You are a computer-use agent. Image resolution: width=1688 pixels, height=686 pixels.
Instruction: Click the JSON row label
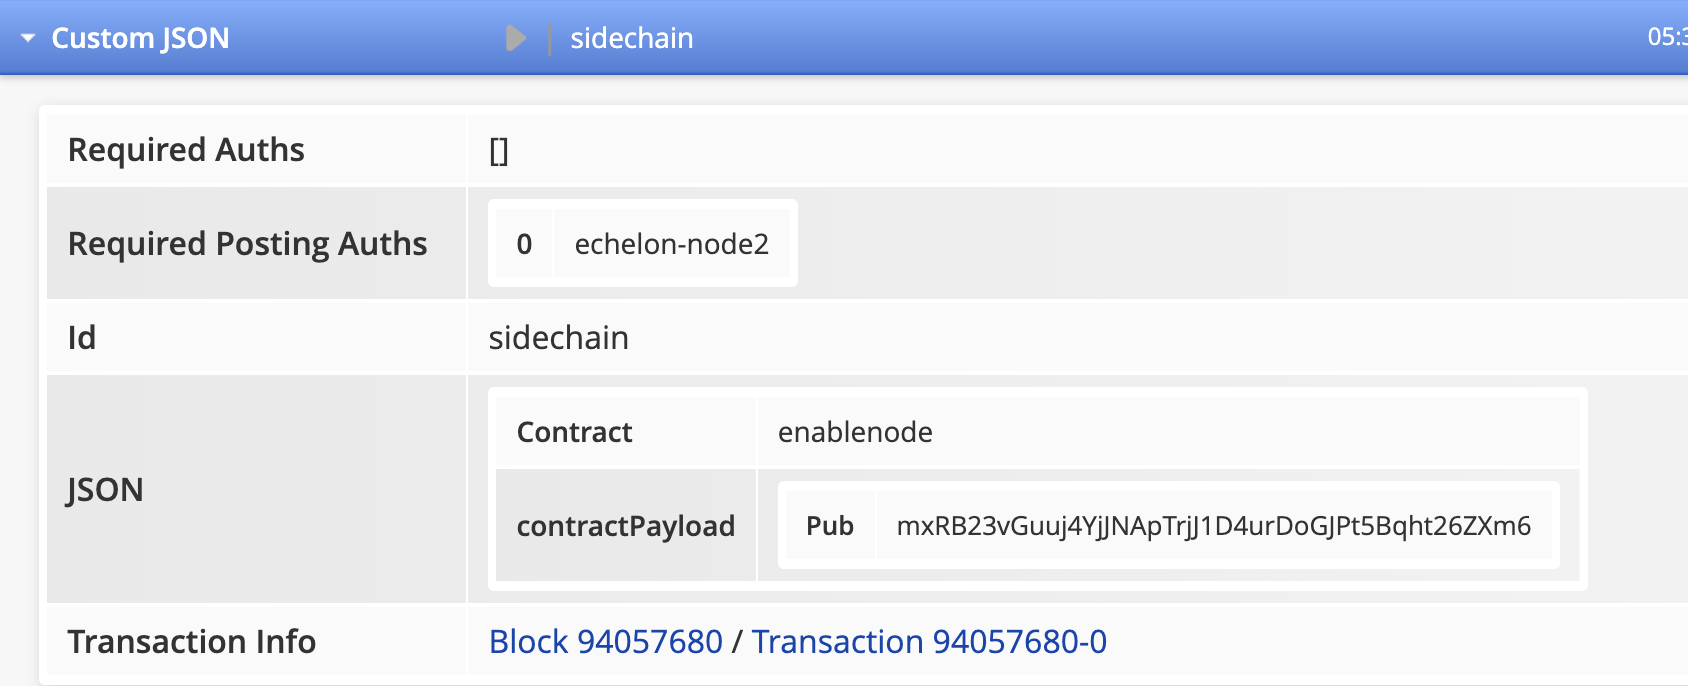(x=105, y=490)
